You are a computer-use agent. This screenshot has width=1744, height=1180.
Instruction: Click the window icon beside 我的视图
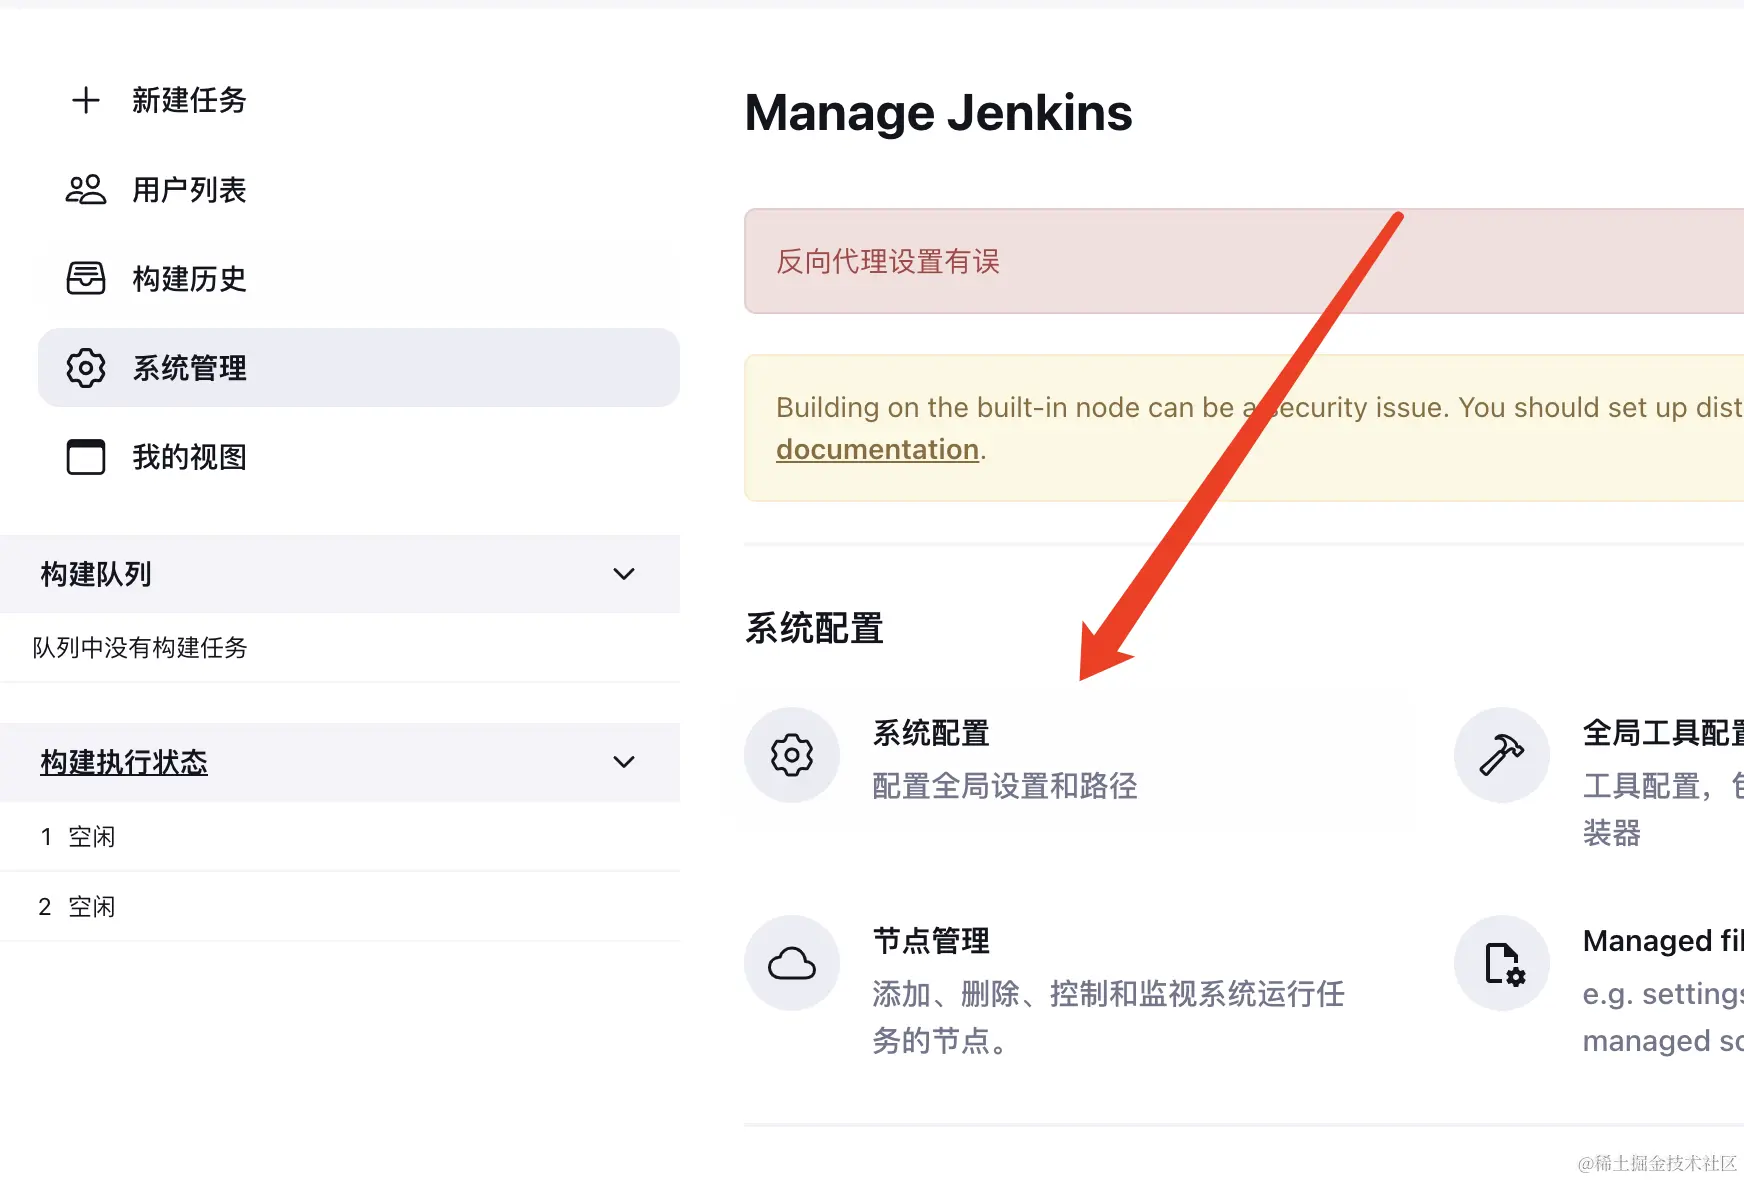tap(86, 457)
